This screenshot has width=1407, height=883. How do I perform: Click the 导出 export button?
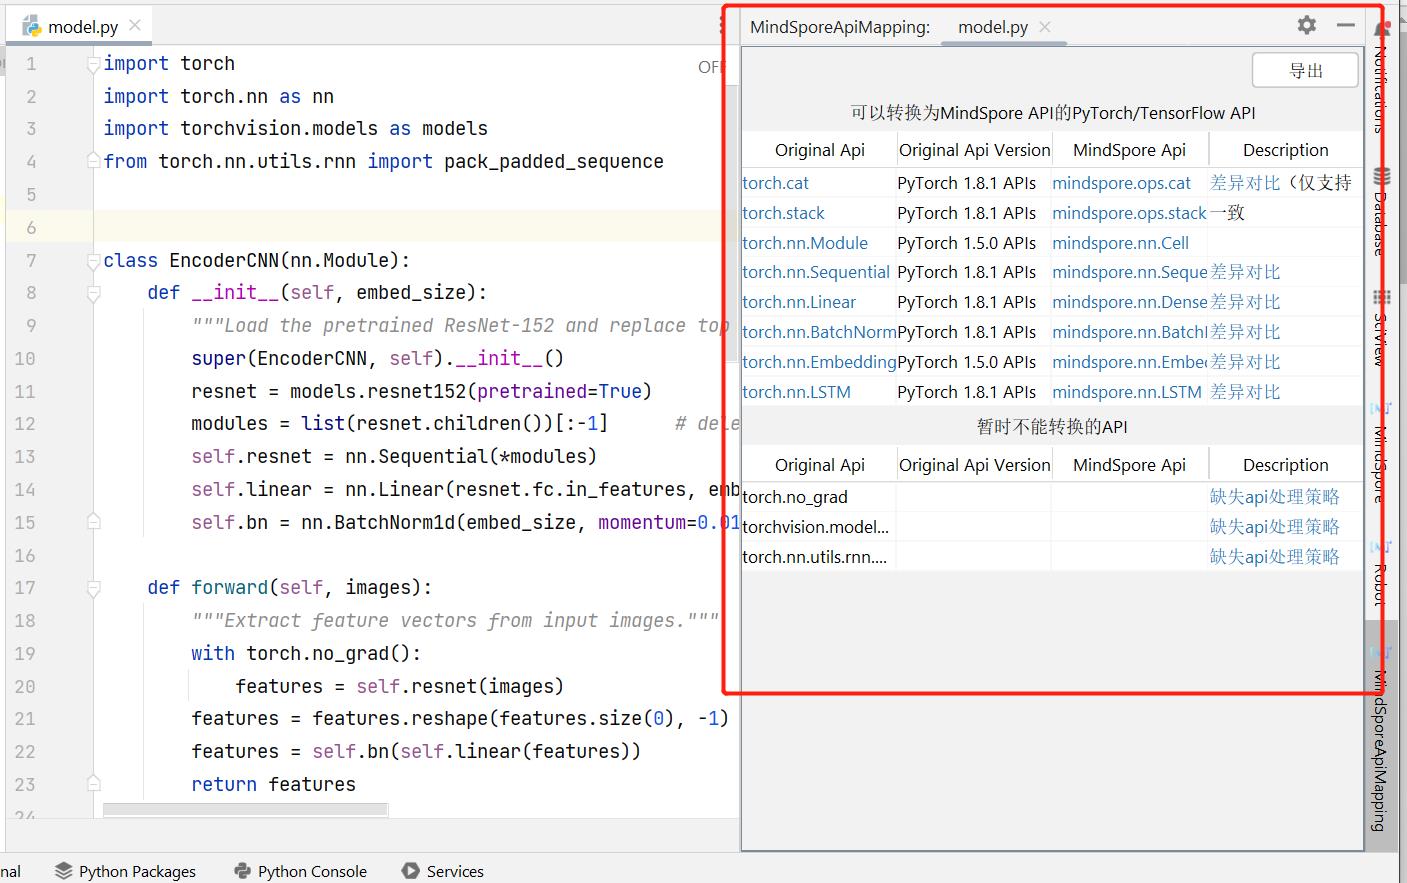point(1305,70)
